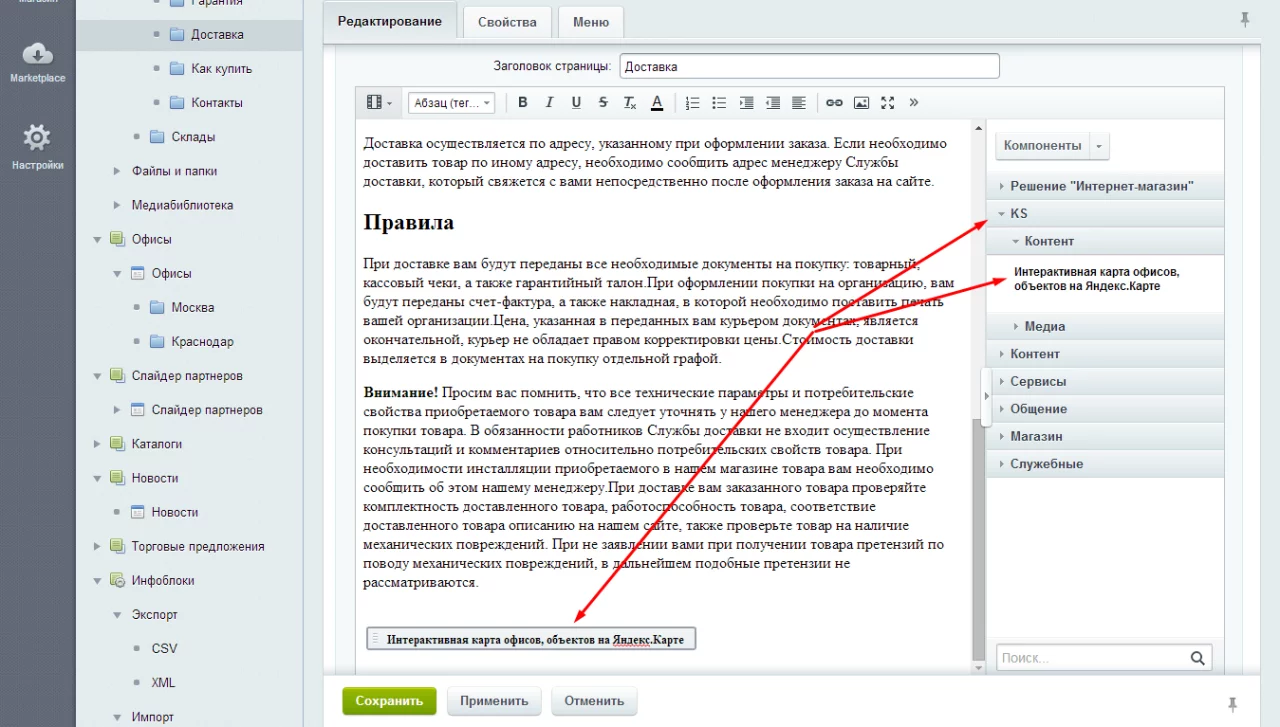Toggle bold formatting in editor toolbar
Viewport: 1280px width, 727px height.
[522, 103]
